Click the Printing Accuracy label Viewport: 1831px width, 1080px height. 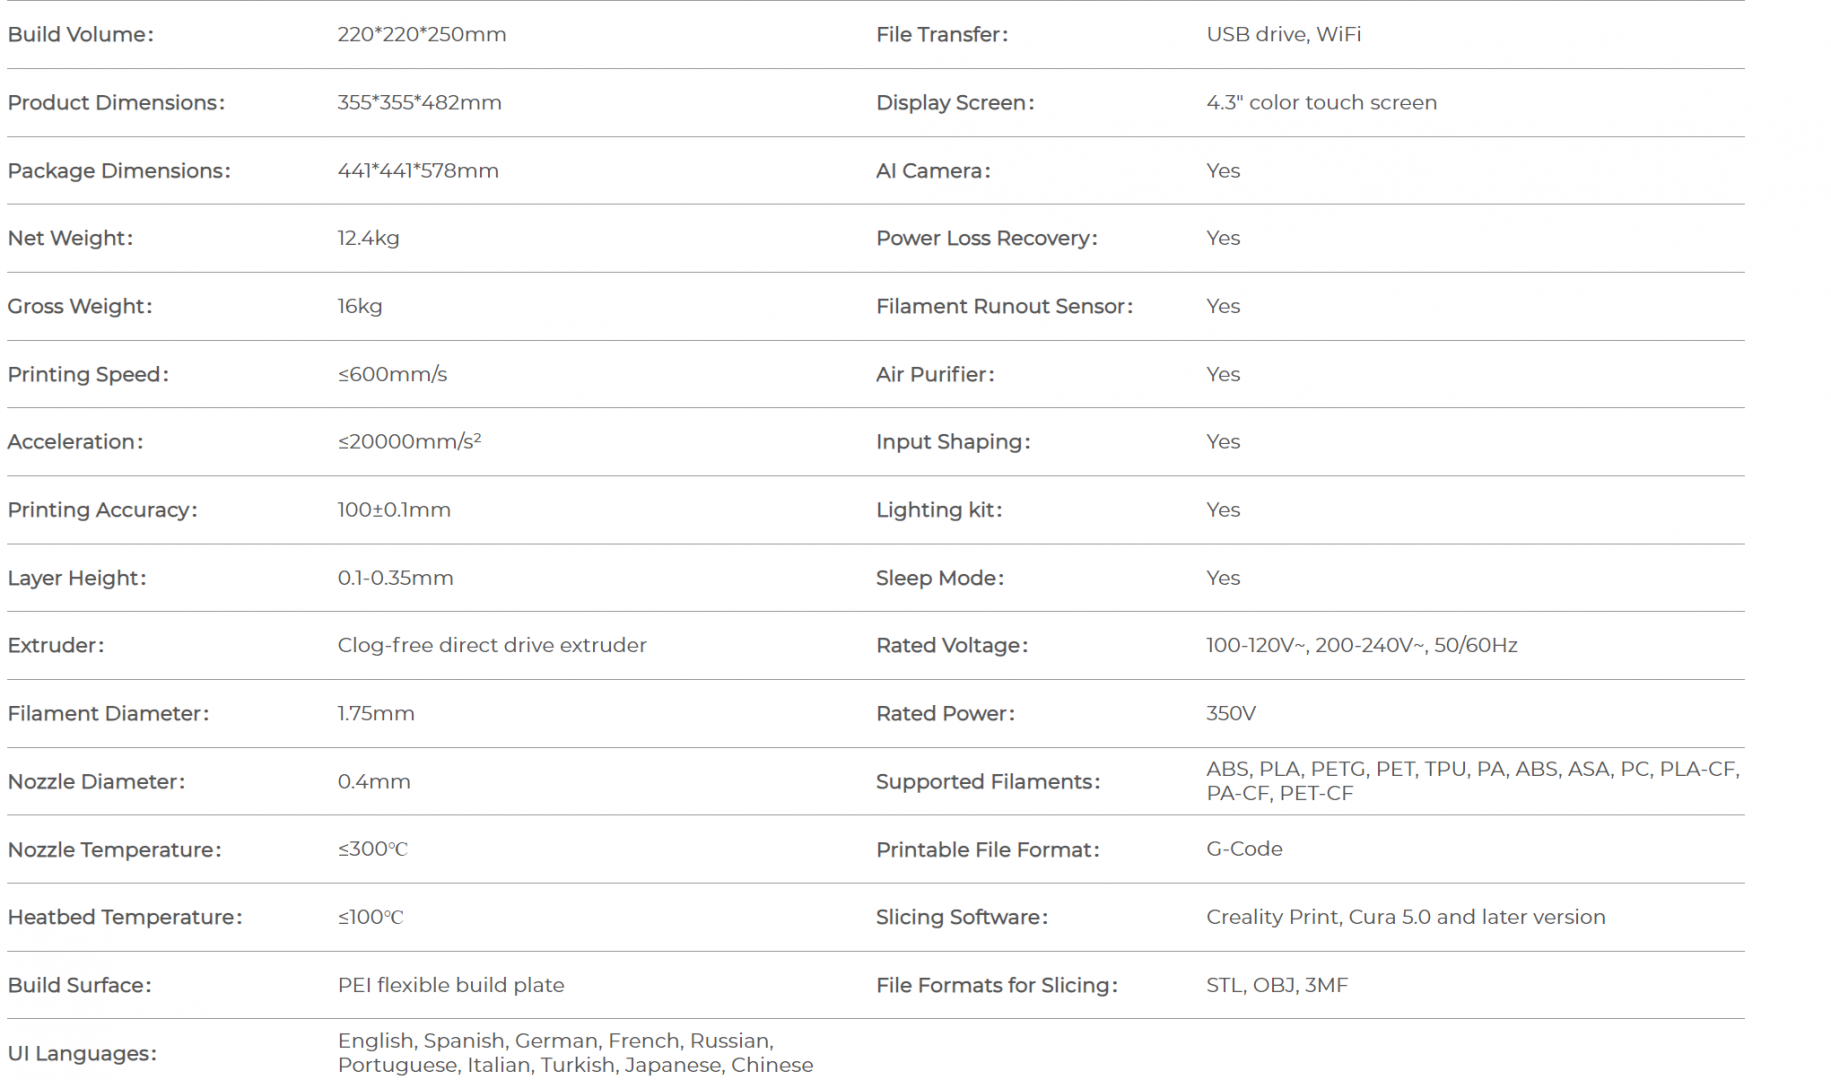click(x=102, y=510)
